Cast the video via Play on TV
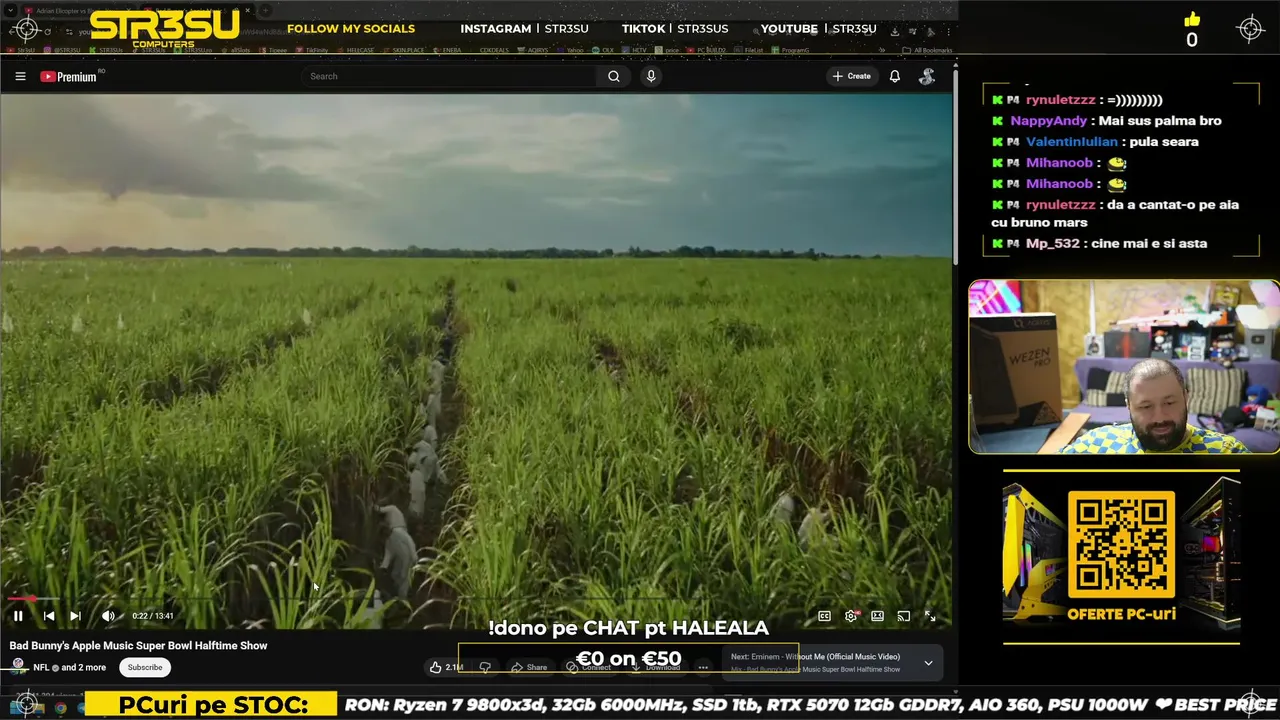The width and height of the screenshot is (1280, 720). (903, 616)
